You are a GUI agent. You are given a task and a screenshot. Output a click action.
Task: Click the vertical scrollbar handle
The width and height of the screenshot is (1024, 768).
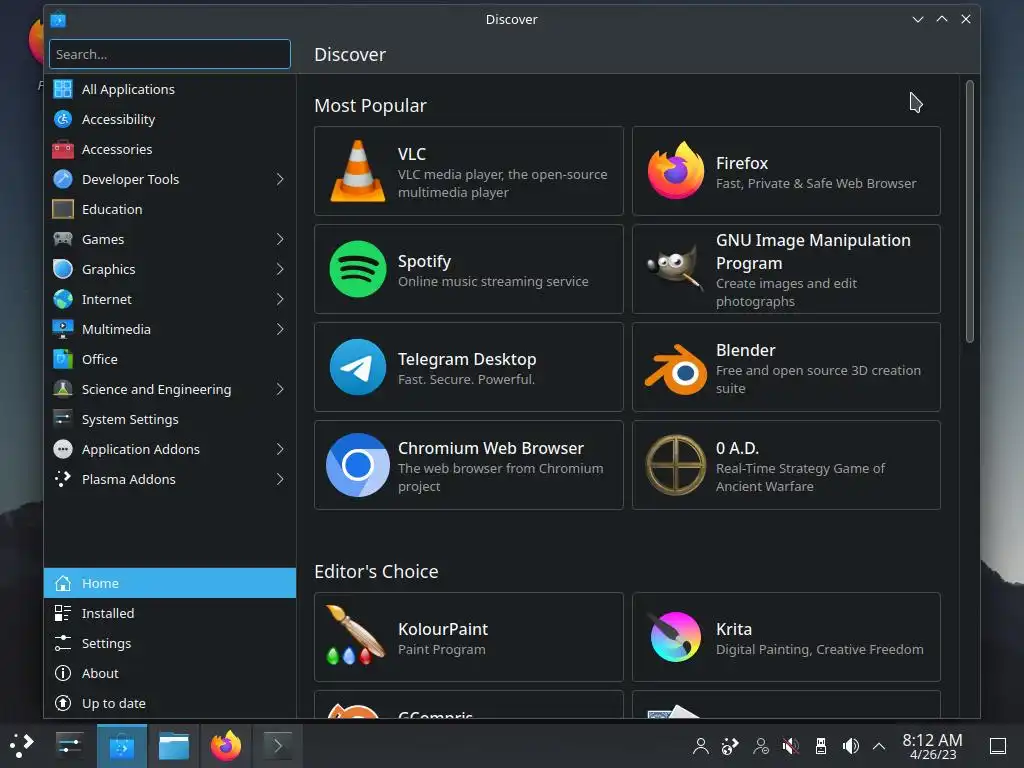tap(970, 211)
